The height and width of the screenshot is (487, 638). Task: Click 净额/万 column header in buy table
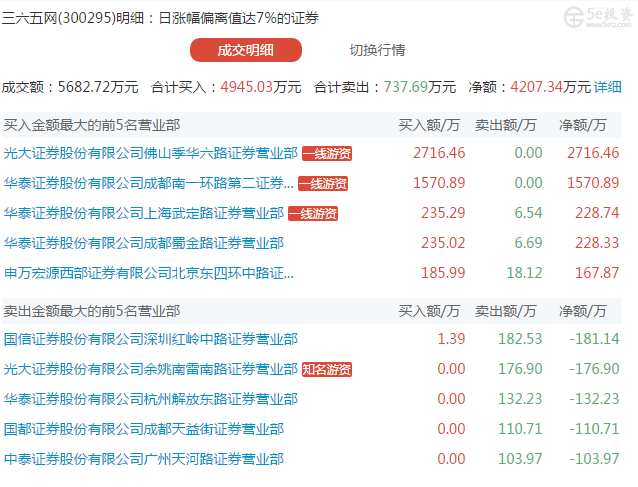pyautogui.click(x=583, y=125)
